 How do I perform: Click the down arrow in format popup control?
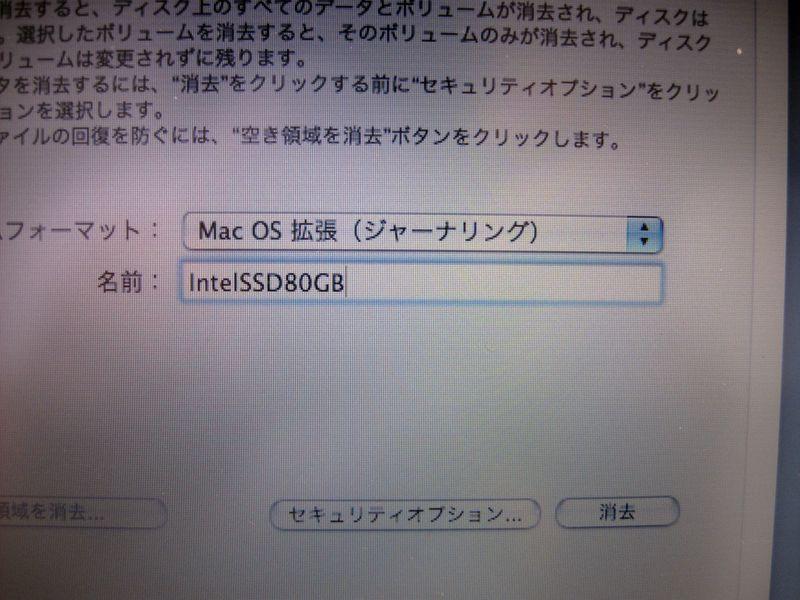[x=644, y=241]
